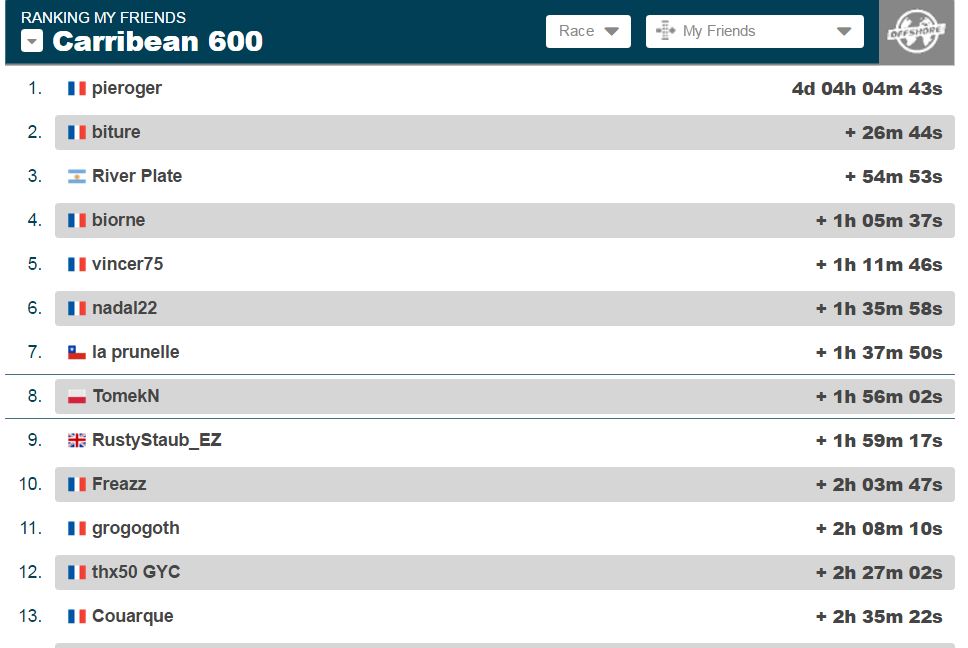Screen dimensions: 968x648
Task: Click the UK flag next to RustyStaub_EZ
Action: [77, 440]
